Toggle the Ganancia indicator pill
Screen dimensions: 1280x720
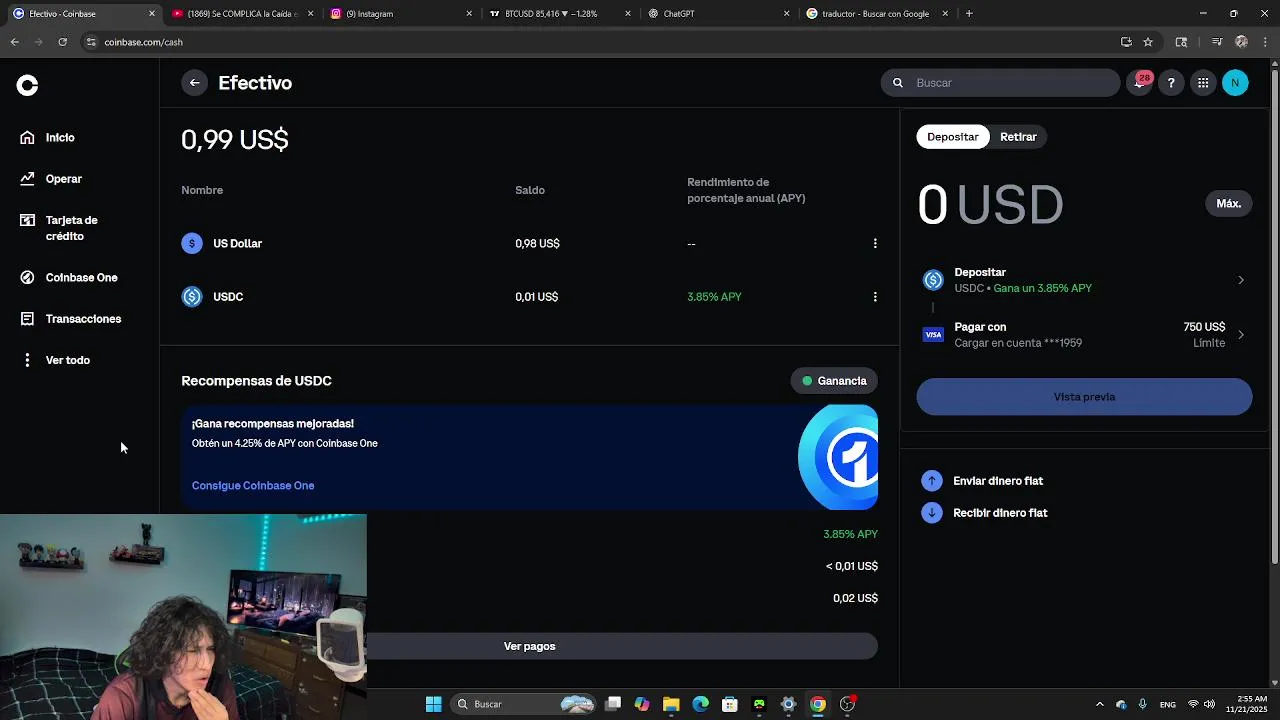tap(834, 381)
